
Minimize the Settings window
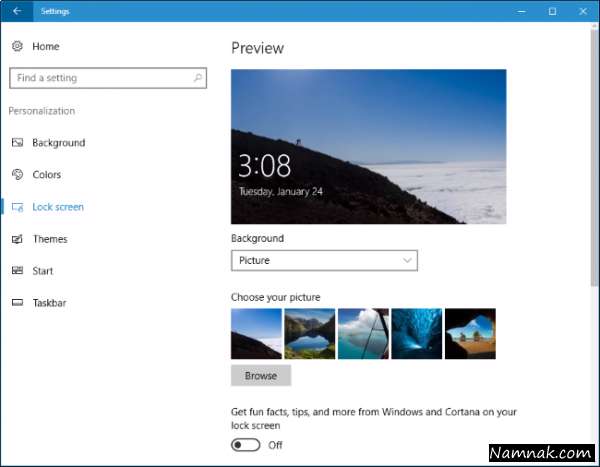click(521, 11)
